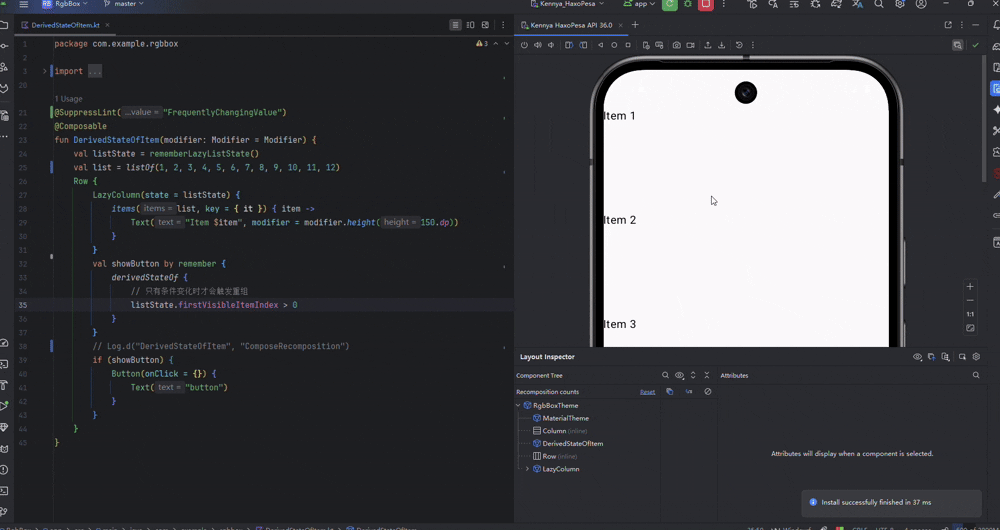Click Reset recomposition counts link

pos(647,392)
